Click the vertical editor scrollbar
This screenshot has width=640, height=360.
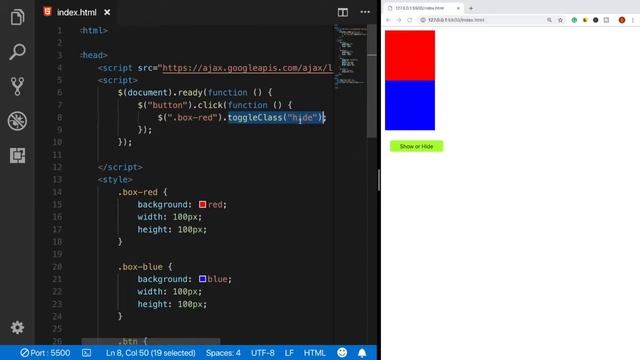[x=372, y=81]
